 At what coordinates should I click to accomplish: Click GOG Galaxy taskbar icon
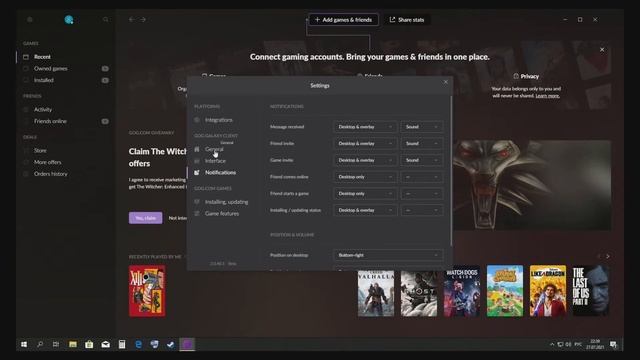pos(187,344)
